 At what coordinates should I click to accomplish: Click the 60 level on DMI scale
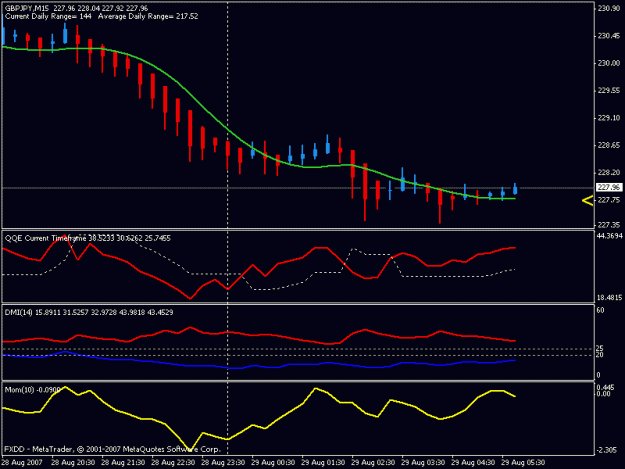tap(600, 310)
